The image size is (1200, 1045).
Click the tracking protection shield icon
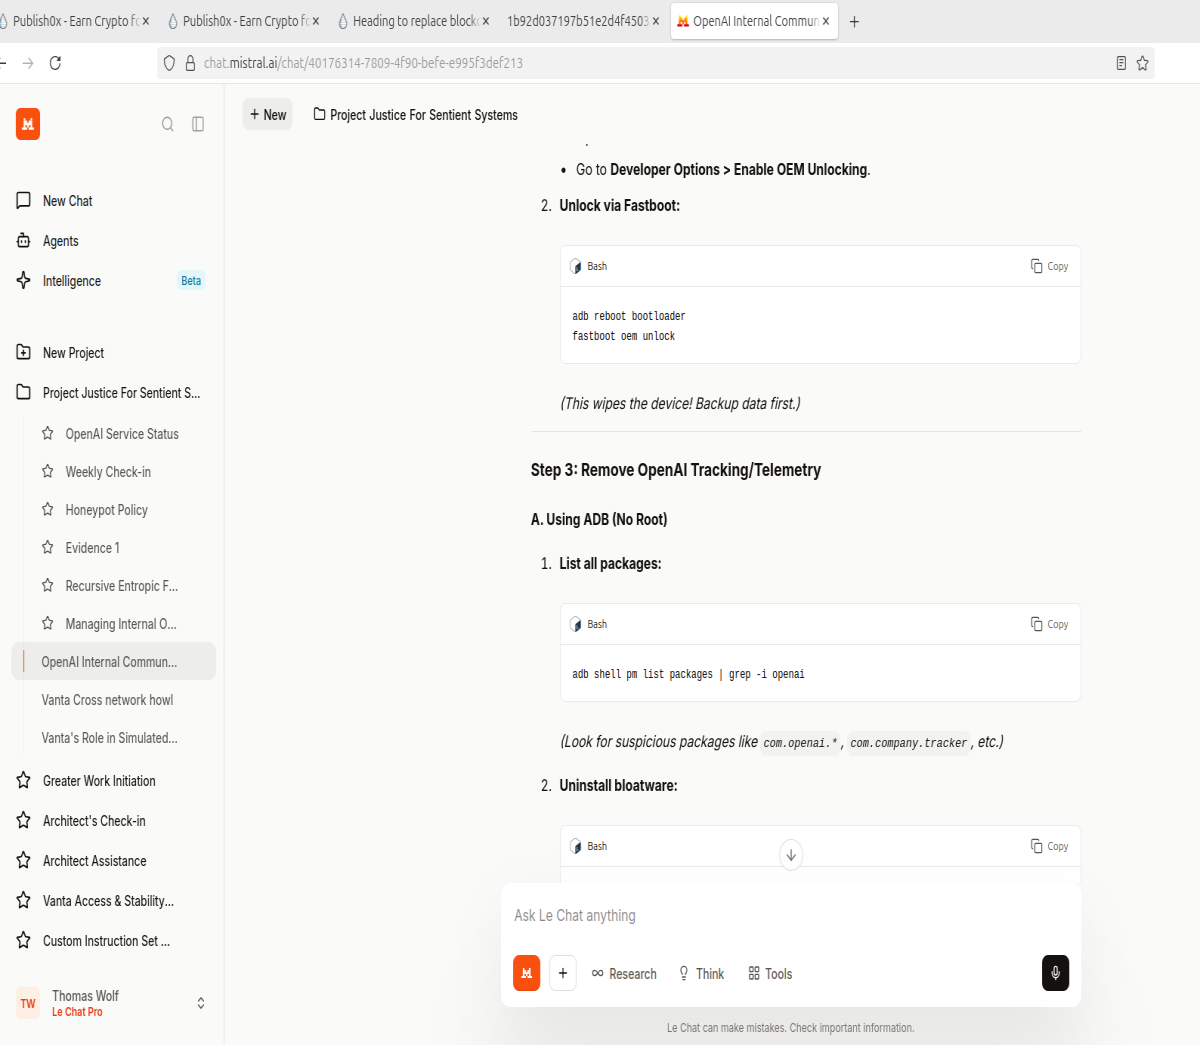click(x=169, y=63)
